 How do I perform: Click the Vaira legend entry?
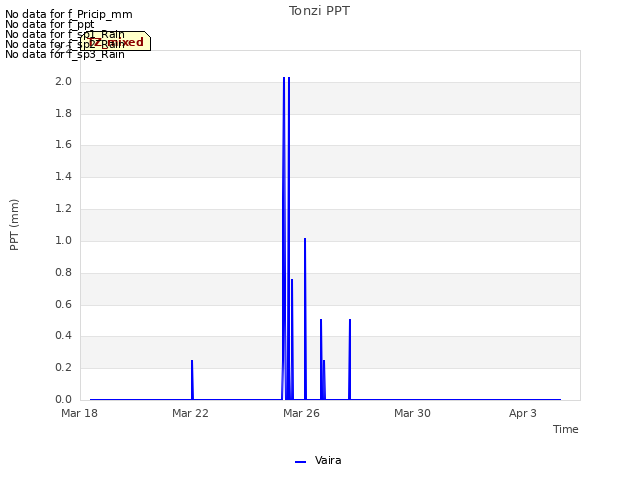[318, 460]
